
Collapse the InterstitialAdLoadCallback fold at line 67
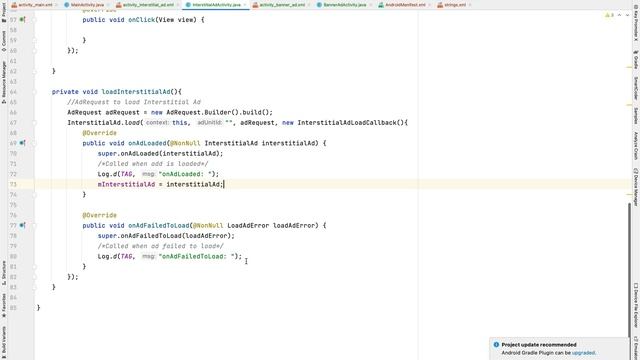click(35, 122)
